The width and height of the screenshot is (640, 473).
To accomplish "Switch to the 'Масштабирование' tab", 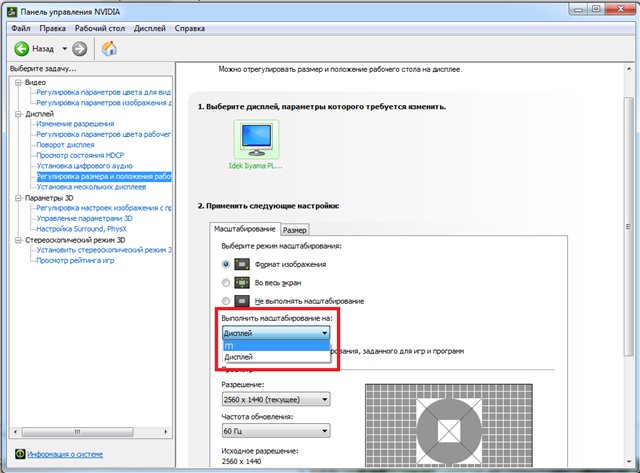I will pyautogui.click(x=244, y=229).
